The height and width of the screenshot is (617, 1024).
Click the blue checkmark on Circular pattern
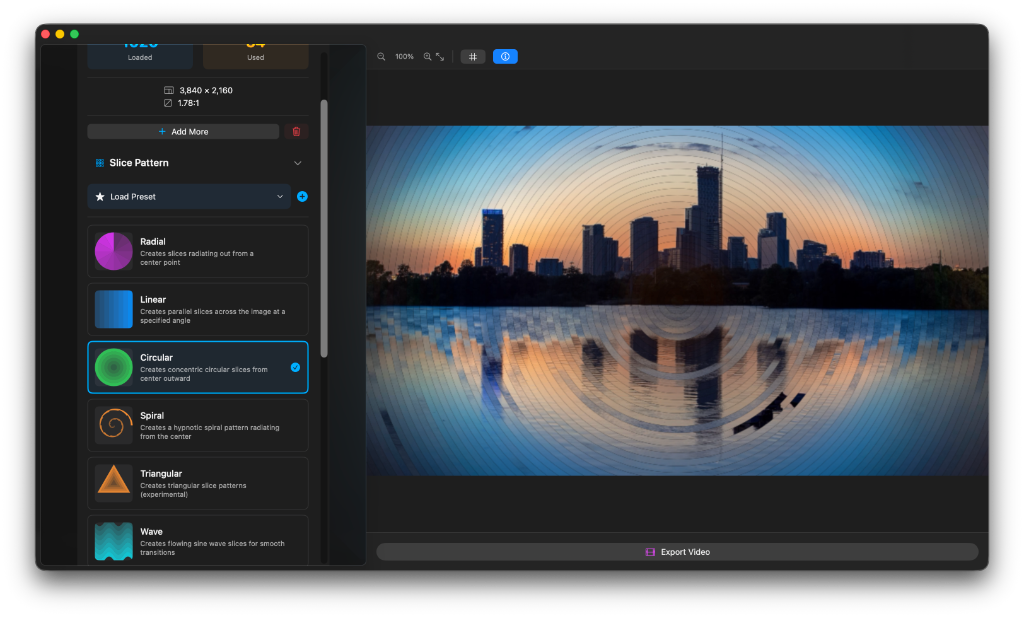pyautogui.click(x=295, y=367)
